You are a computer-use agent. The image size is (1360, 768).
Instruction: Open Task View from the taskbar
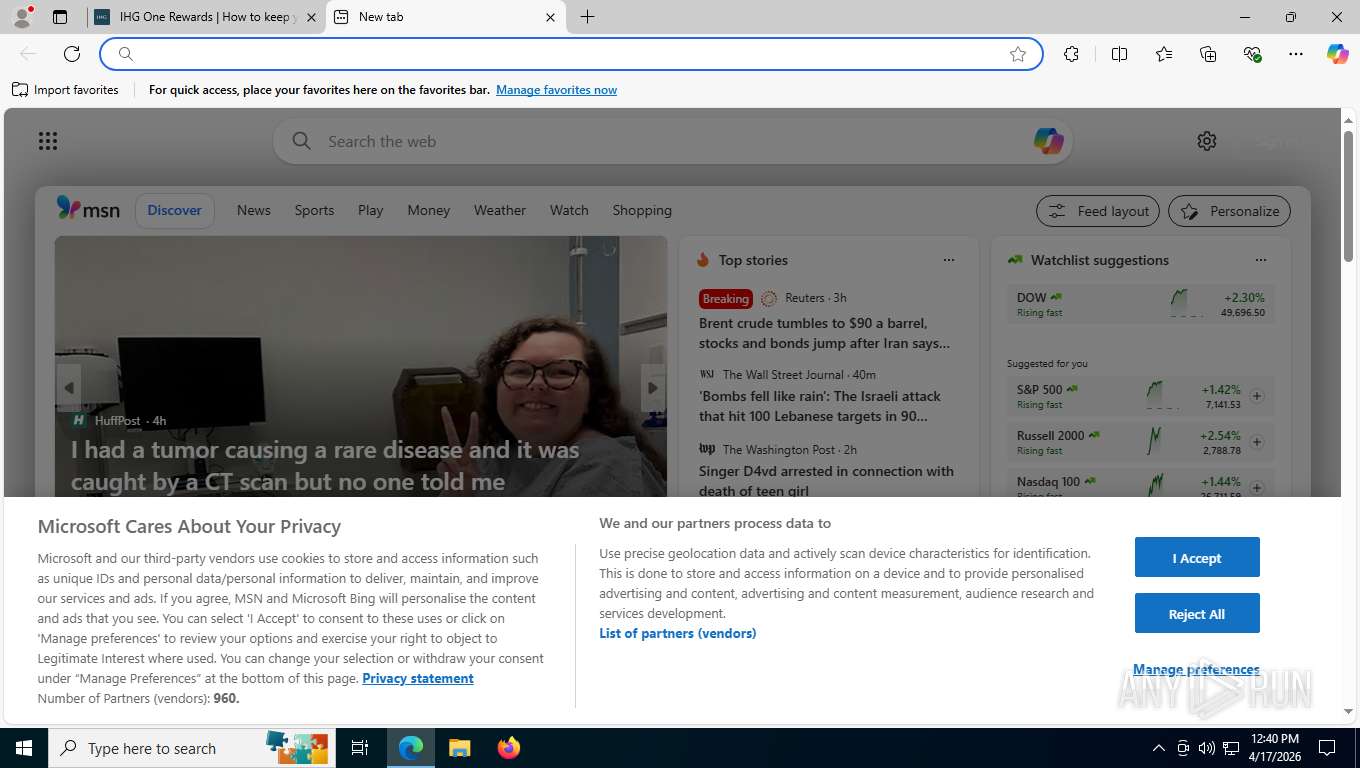coord(360,748)
